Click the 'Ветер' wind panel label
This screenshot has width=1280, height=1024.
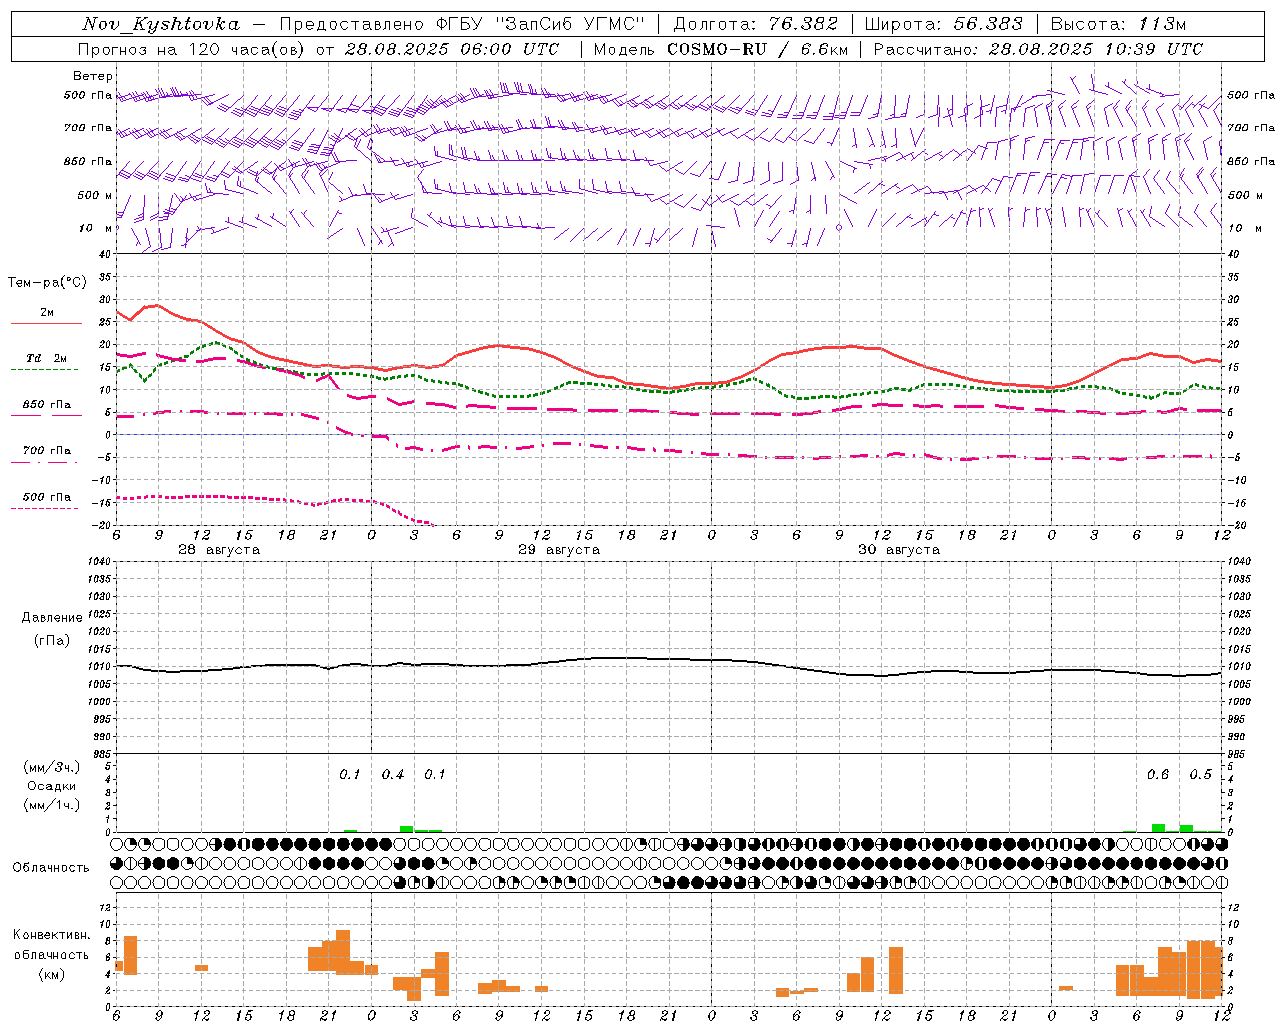pyautogui.click(x=93, y=76)
